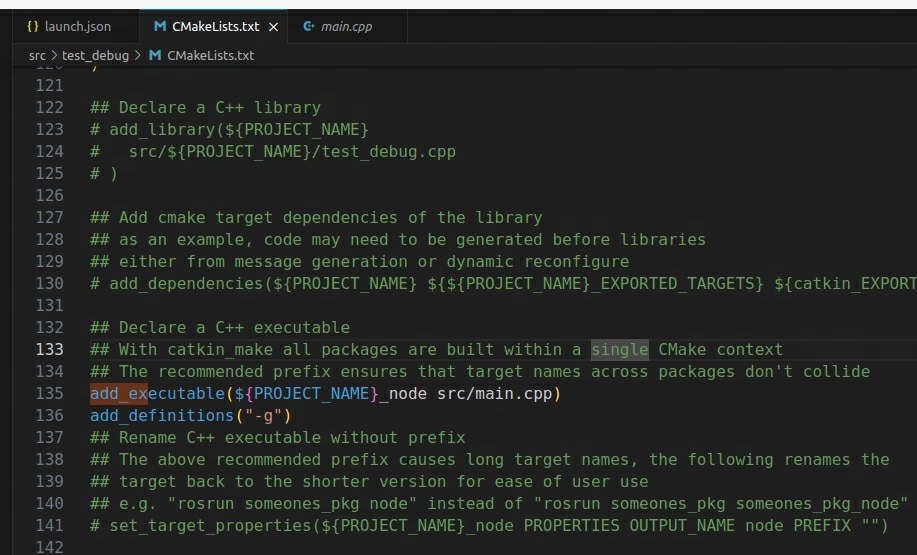Open the 'test_debug' breadcrumb folder

click(x=95, y=56)
